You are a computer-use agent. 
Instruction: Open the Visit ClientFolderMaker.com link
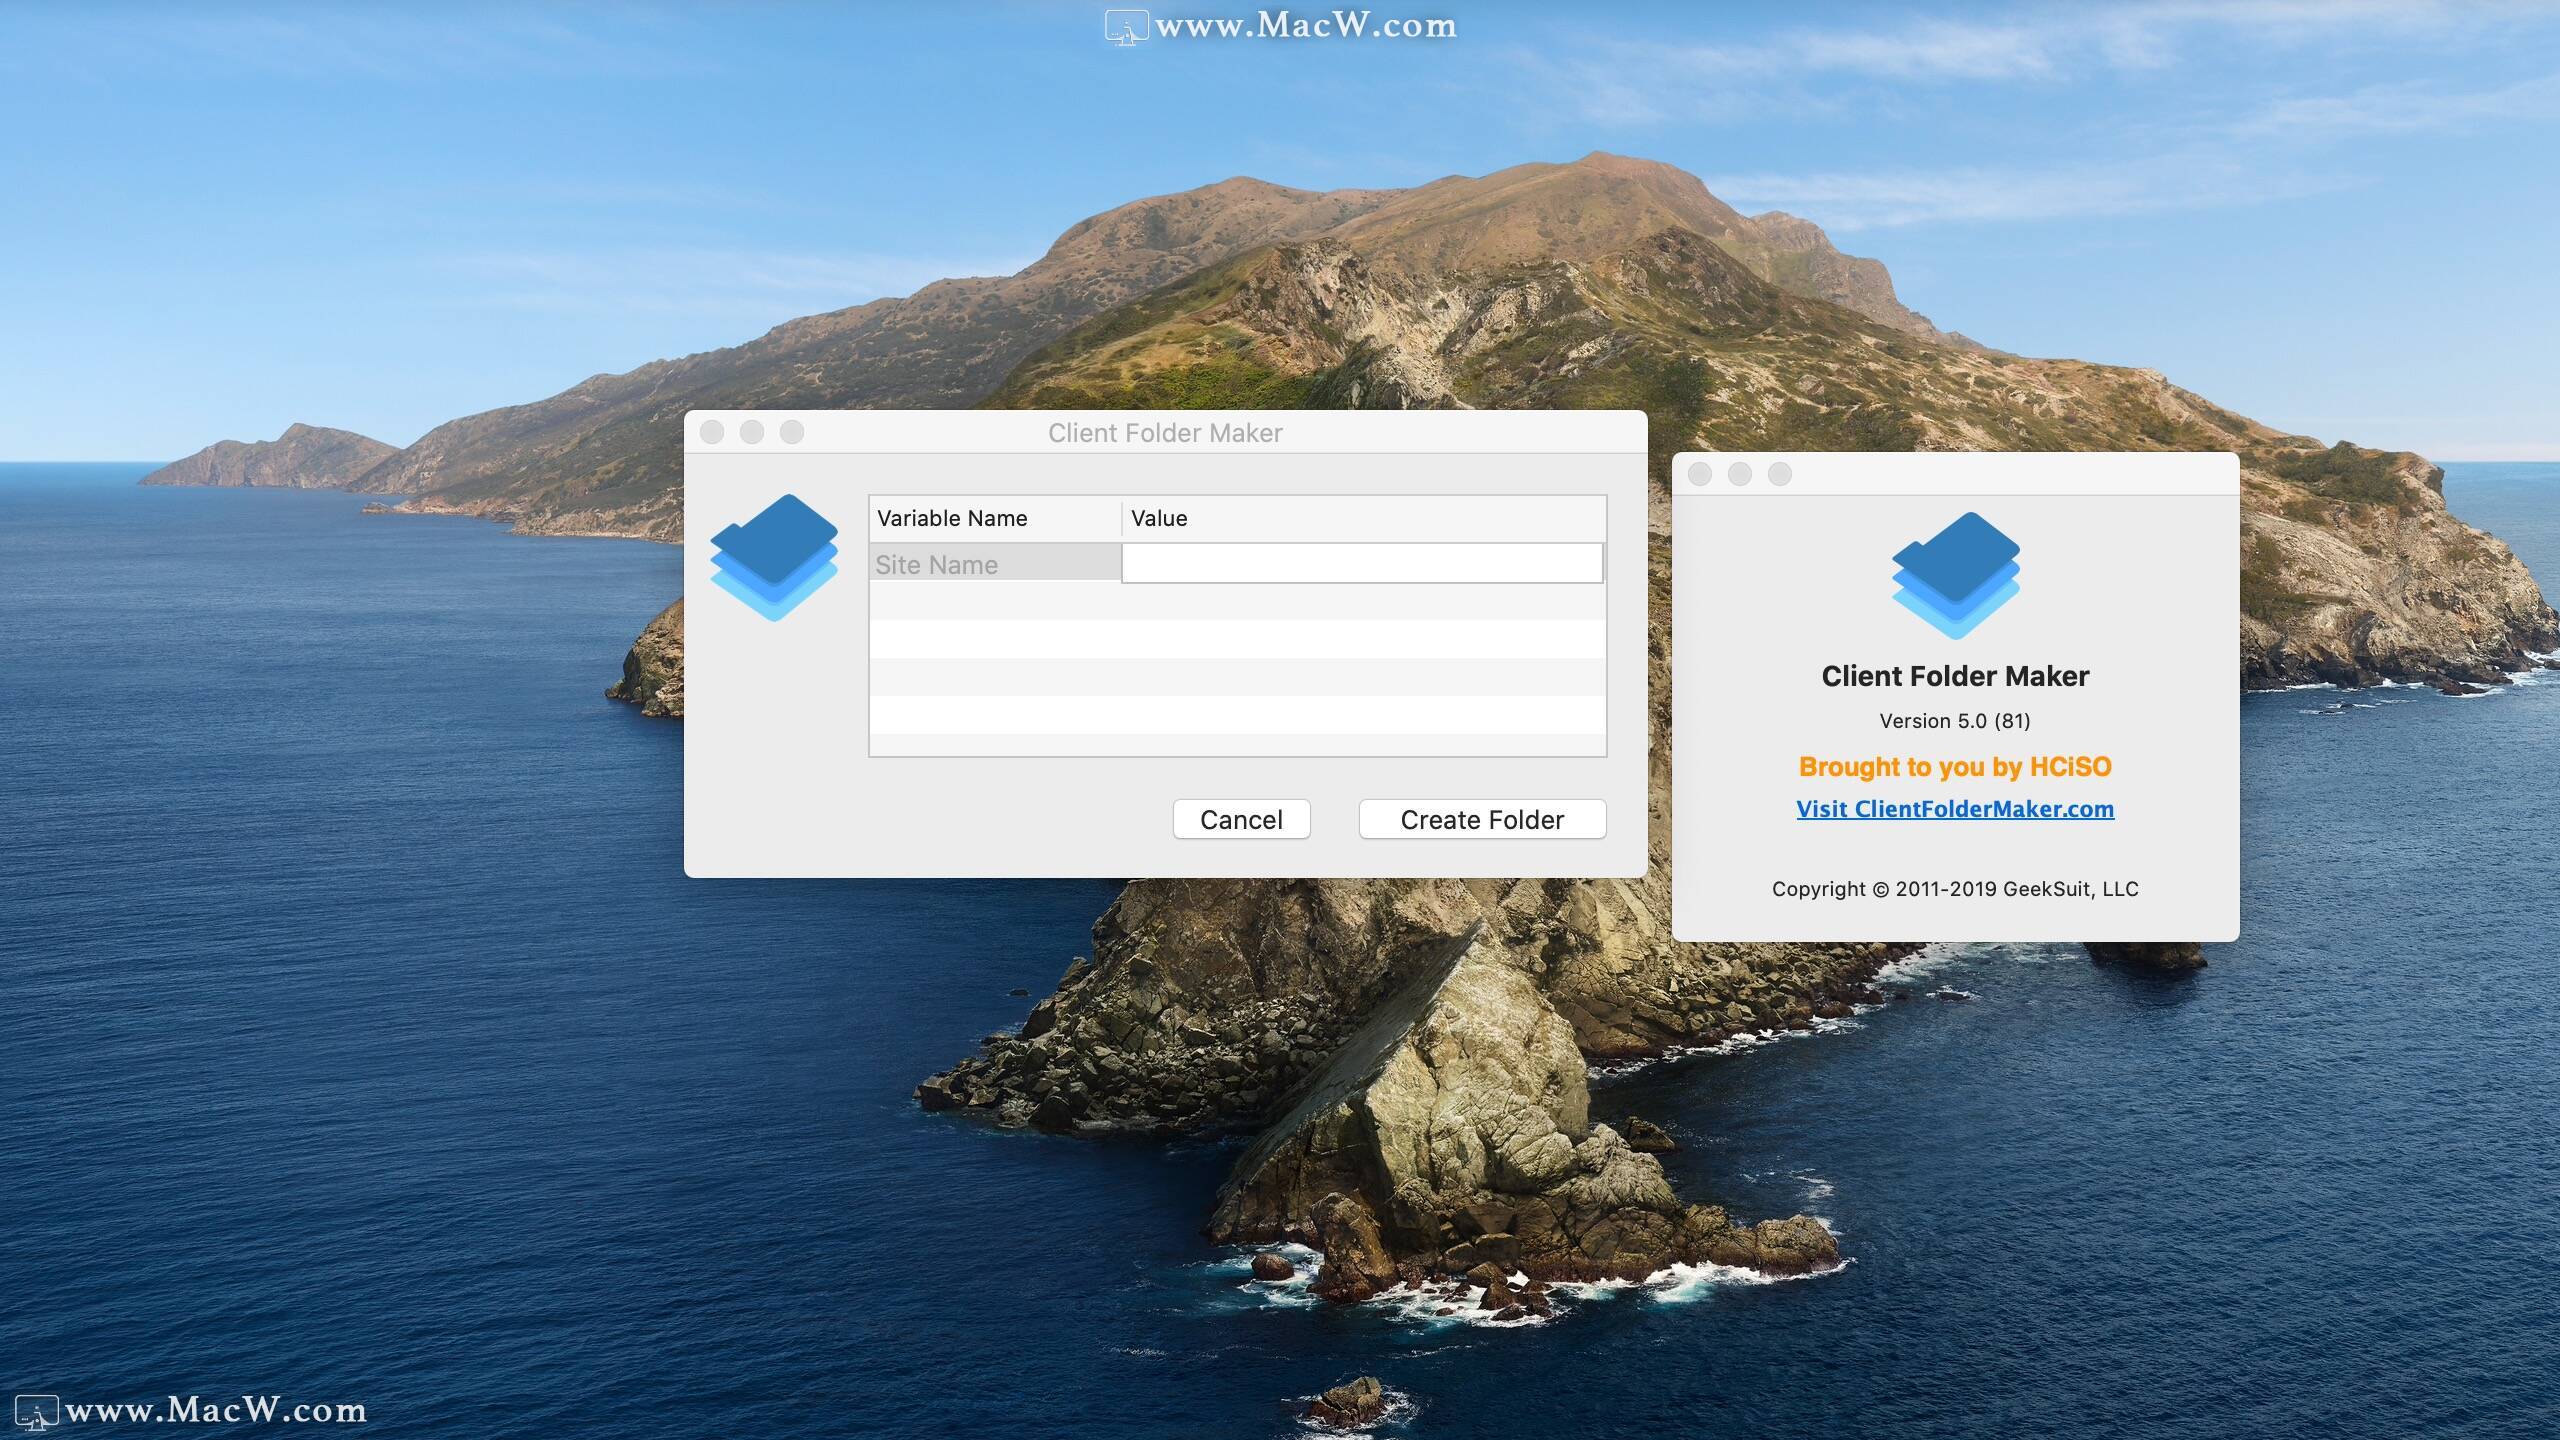1955,809
